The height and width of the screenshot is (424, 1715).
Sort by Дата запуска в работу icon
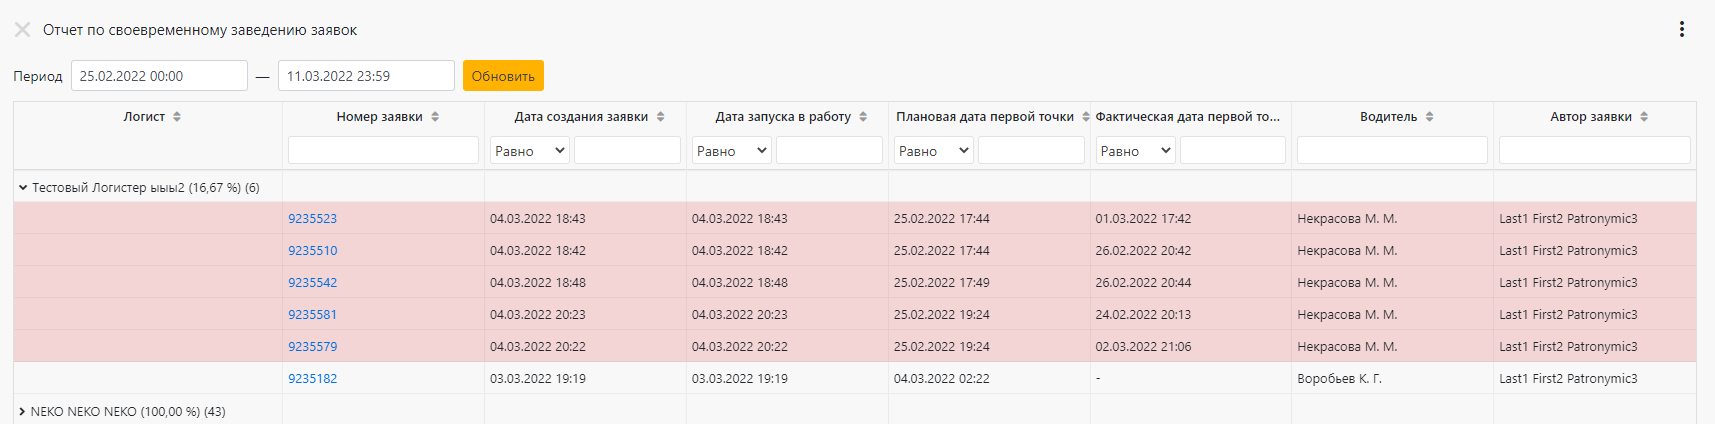[863, 117]
